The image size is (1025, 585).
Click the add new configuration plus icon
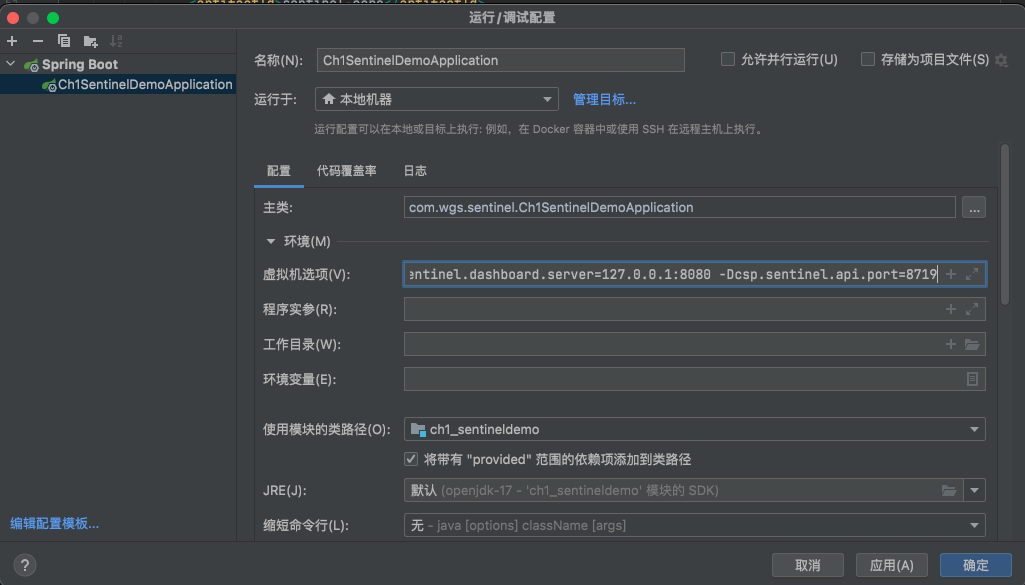(12, 41)
